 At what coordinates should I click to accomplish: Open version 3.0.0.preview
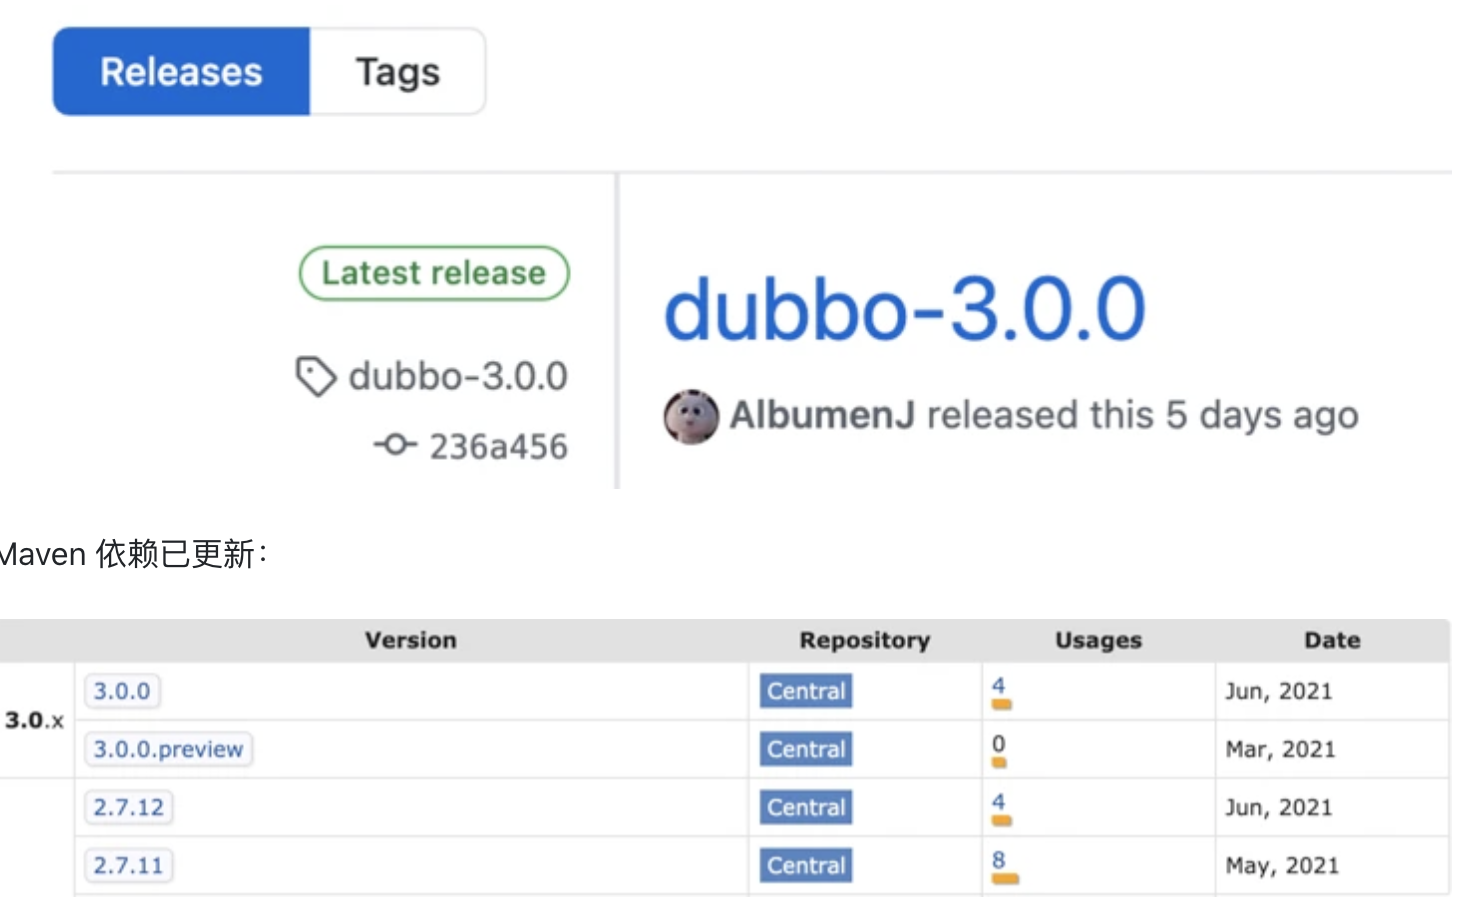[167, 749]
